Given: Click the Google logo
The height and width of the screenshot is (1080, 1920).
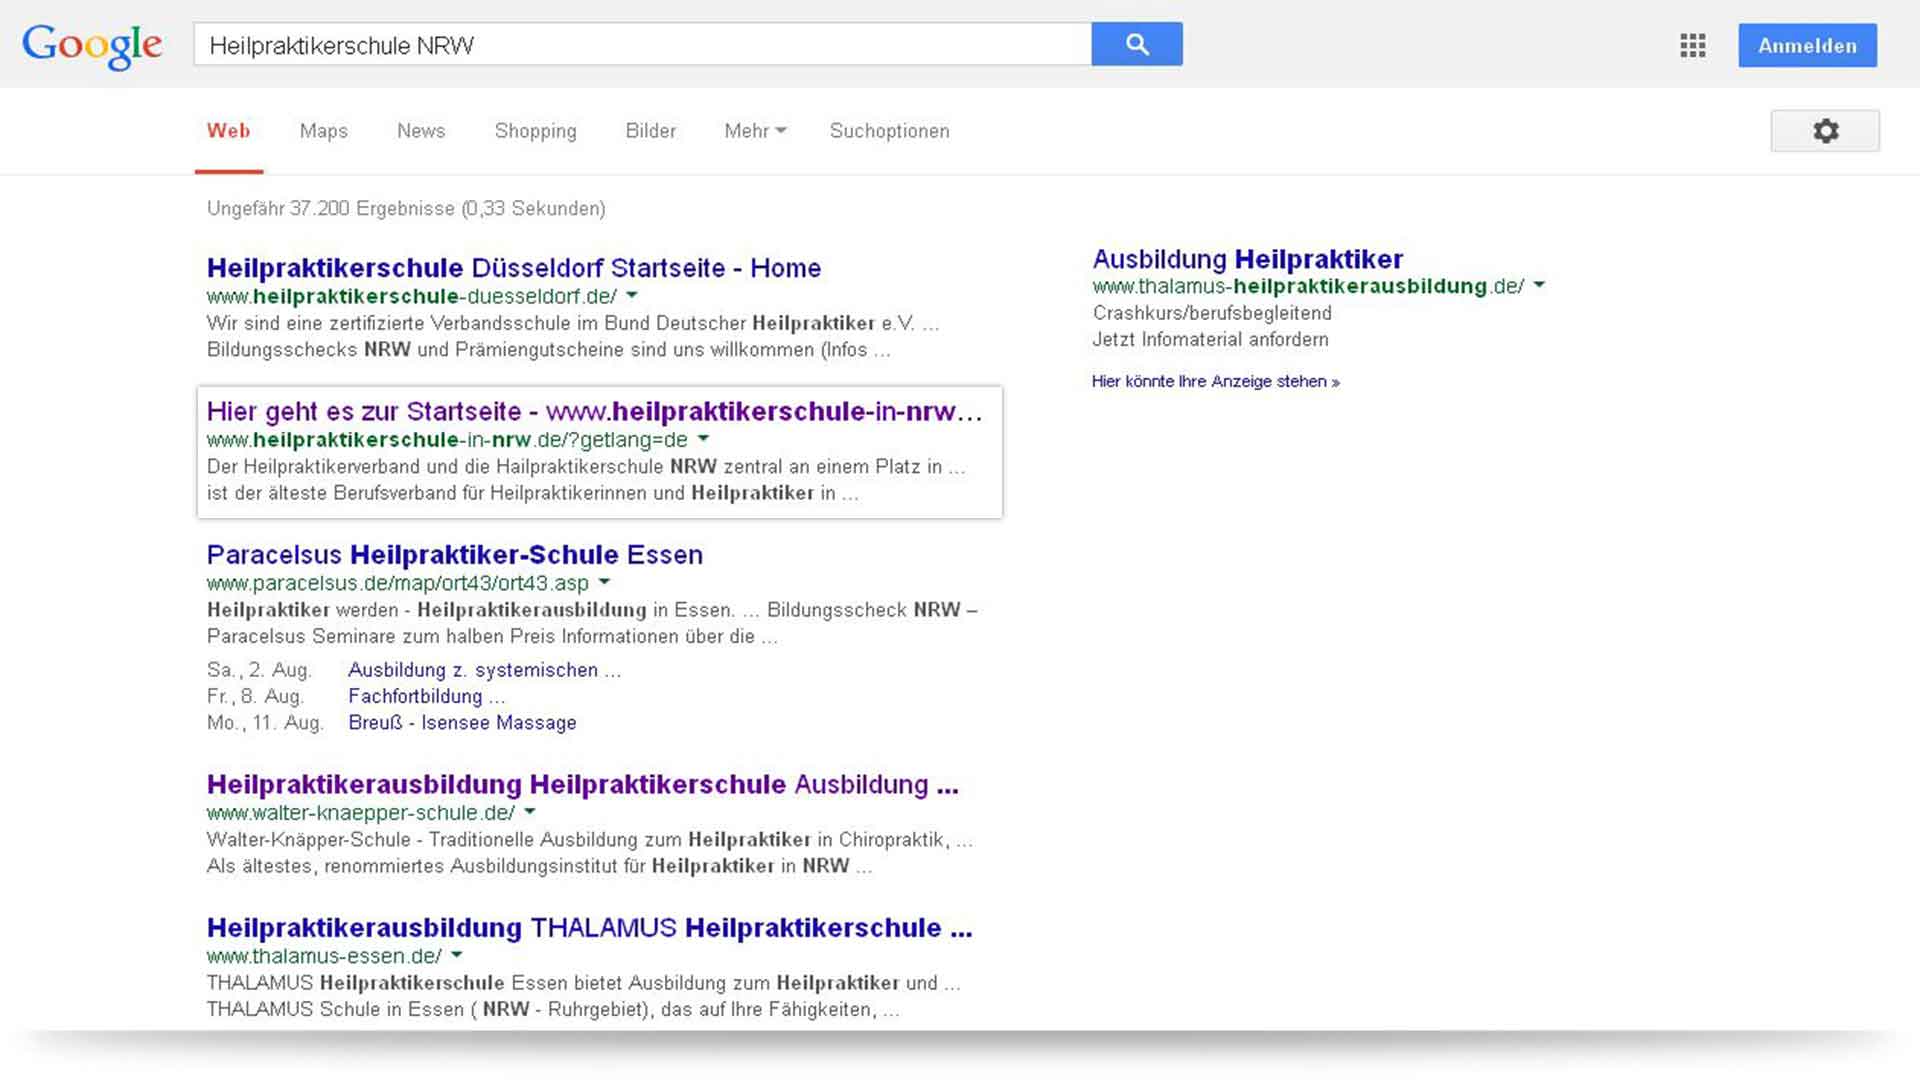Looking at the screenshot, I should click(x=92, y=46).
